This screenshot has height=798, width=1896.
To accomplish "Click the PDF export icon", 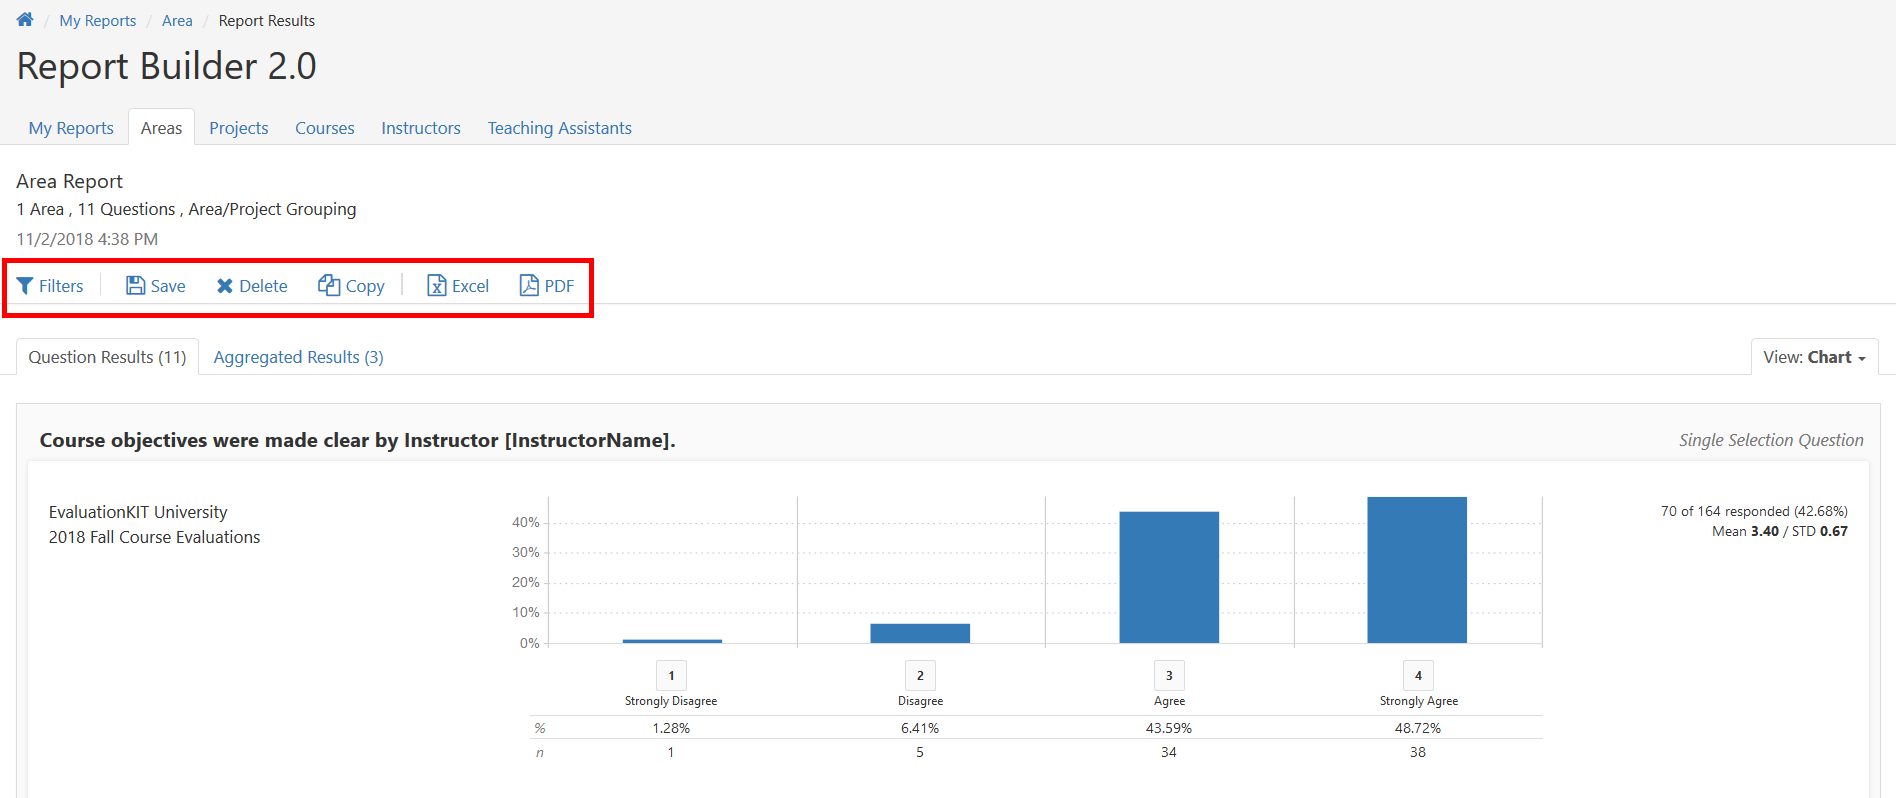I will click(529, 285).
